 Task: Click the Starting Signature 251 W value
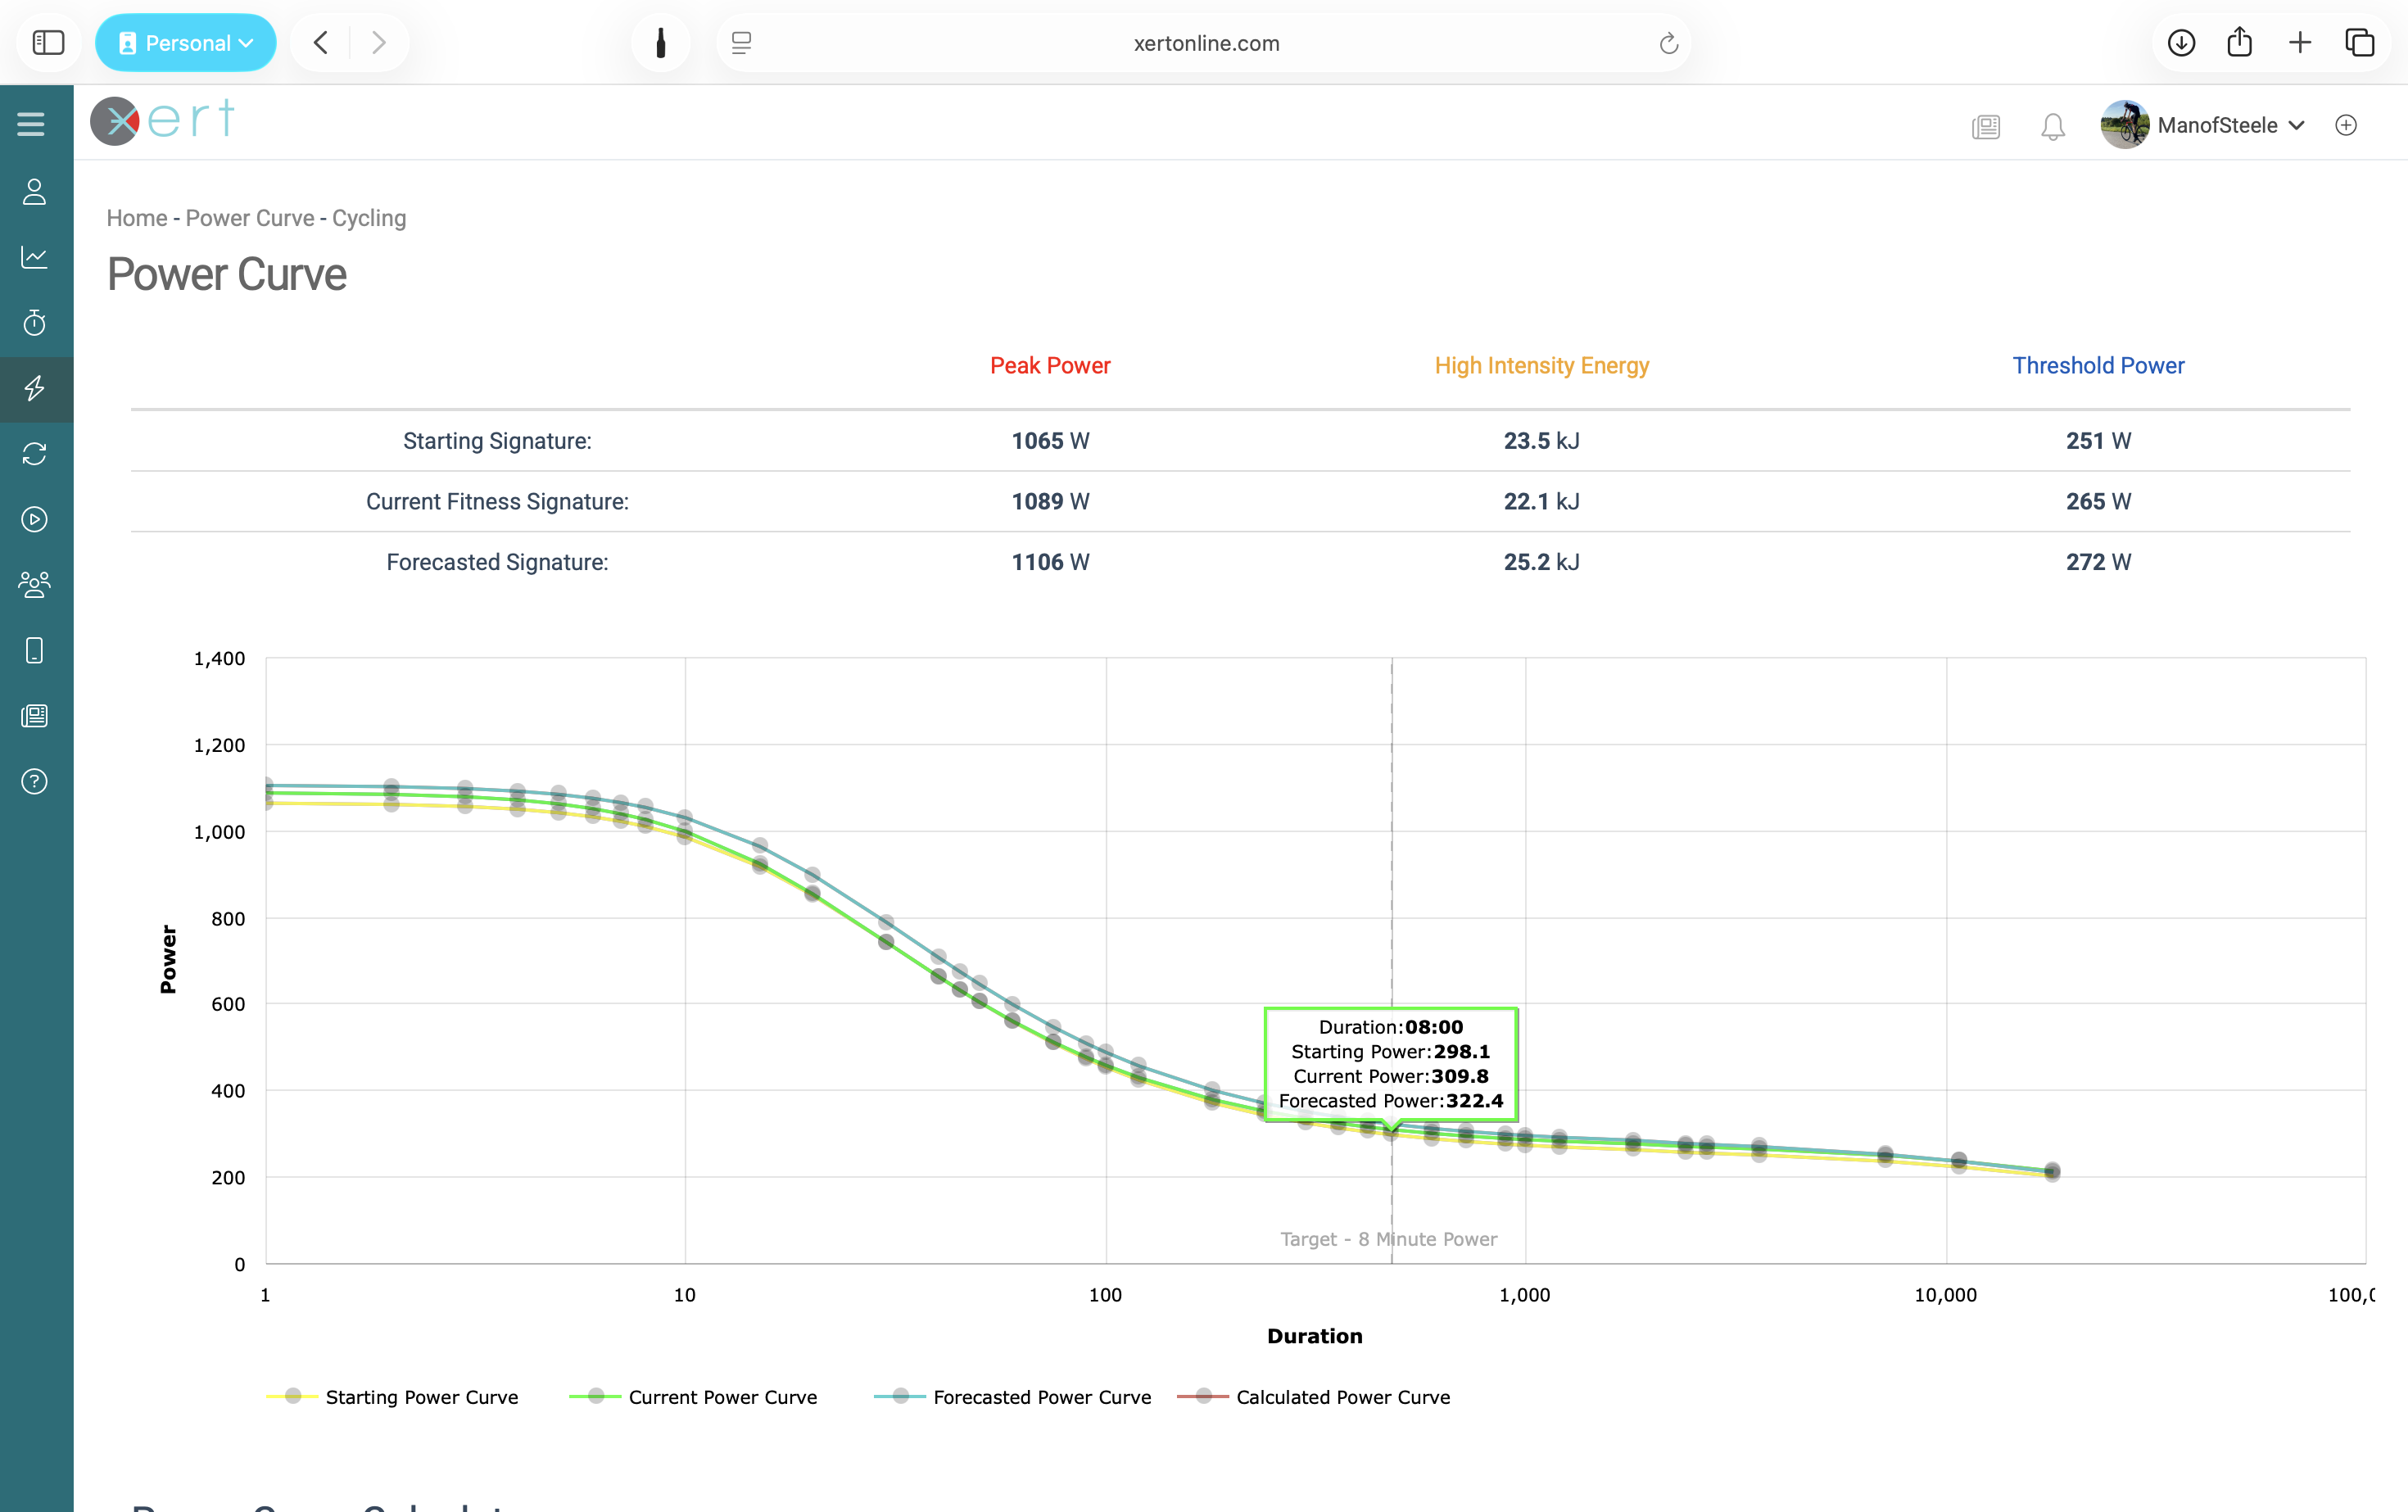[x=2098, y=441]
